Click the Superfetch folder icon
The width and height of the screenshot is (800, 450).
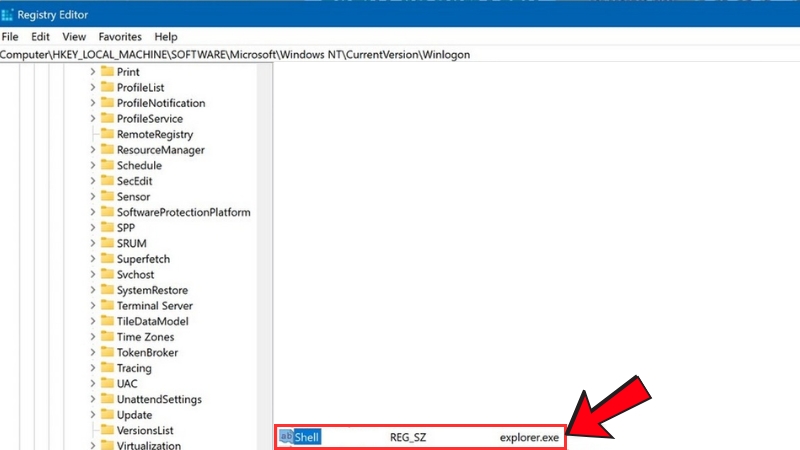click(x=107, y=258)
